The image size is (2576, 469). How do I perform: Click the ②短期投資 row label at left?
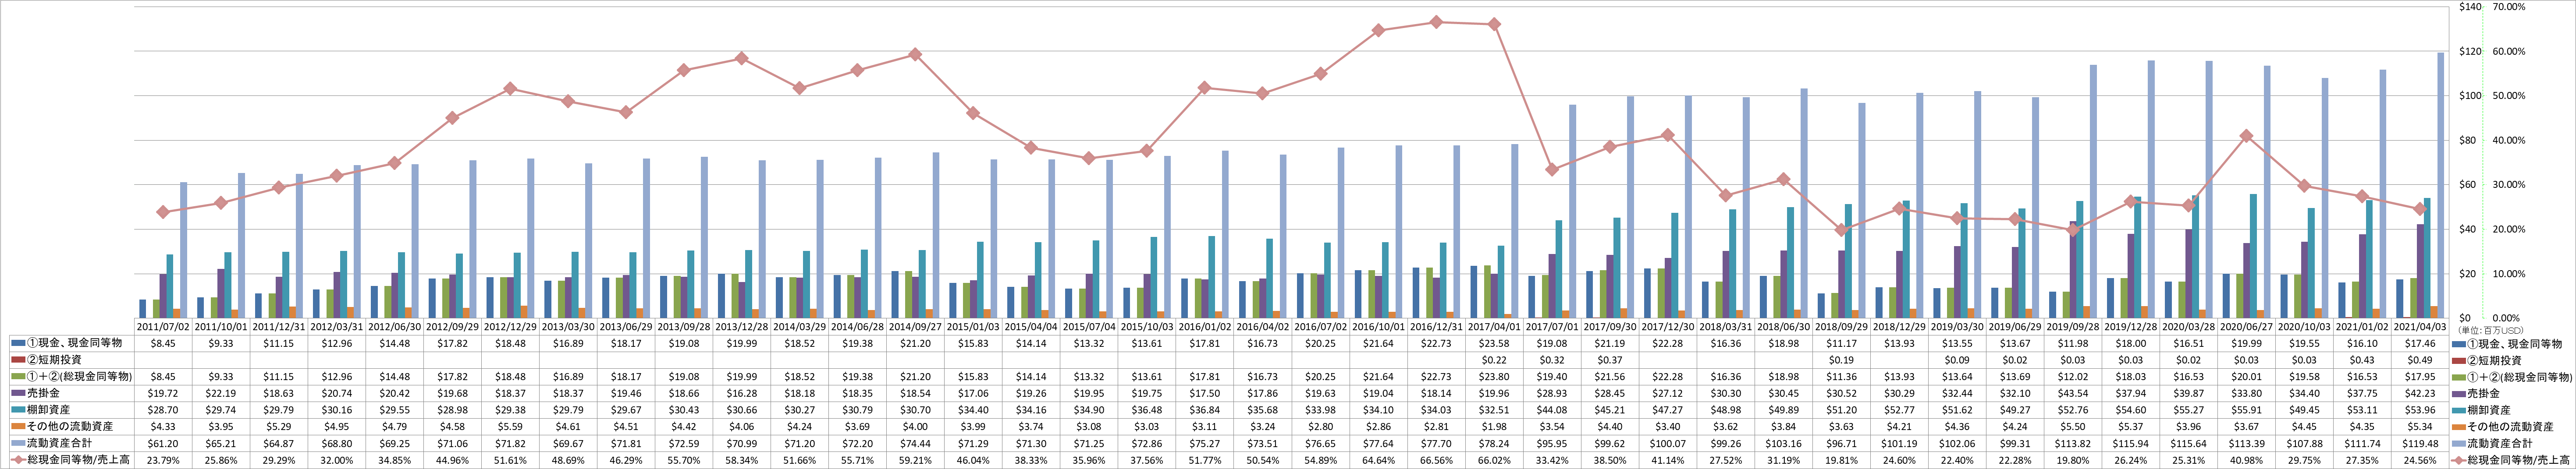tap(54, 360)
